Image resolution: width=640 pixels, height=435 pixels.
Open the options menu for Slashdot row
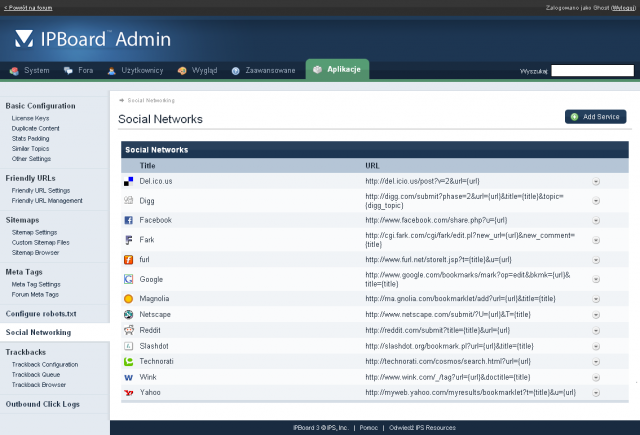coord(596,346)
